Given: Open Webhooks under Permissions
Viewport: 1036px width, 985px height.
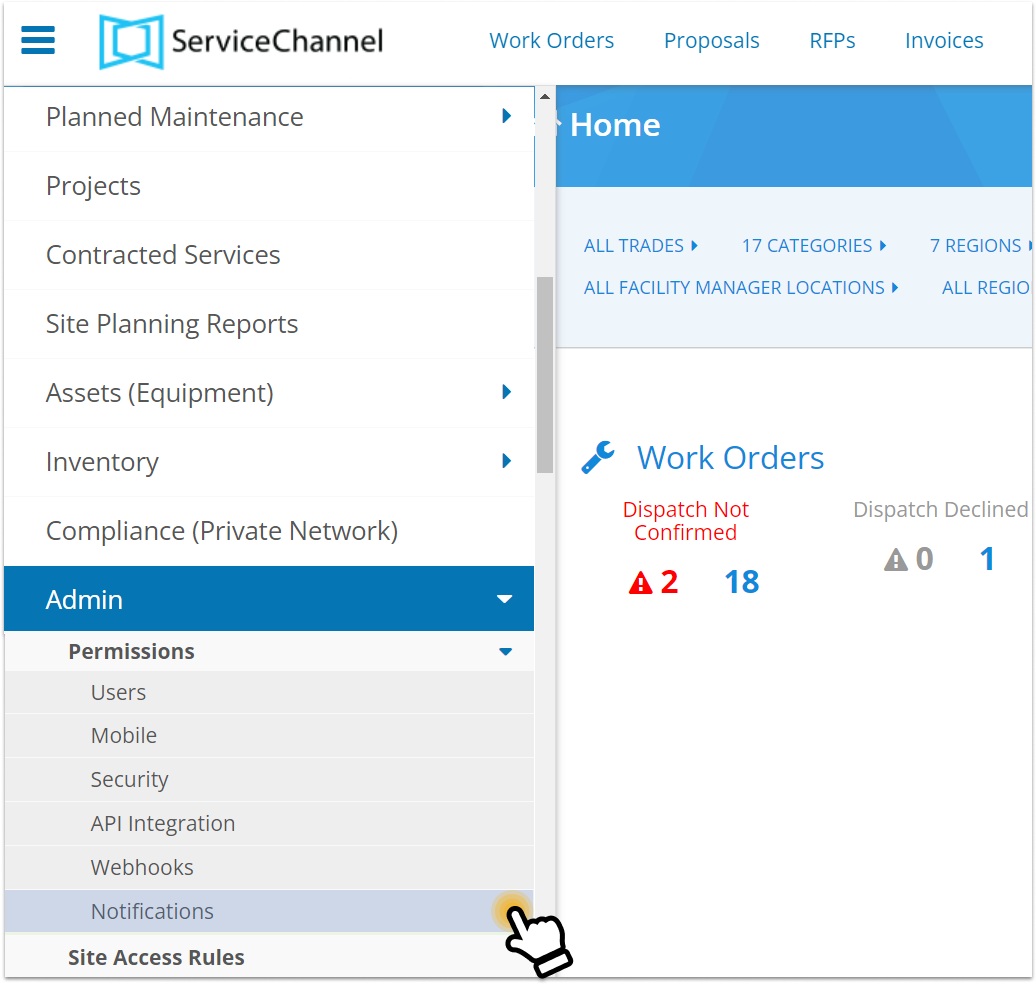Looking at the screenshot, I should coord(270,867).
